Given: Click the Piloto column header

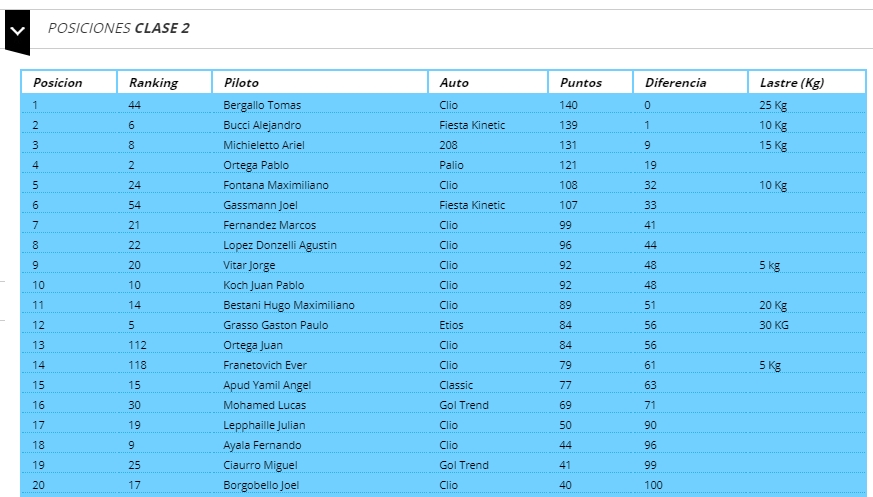Looking at the screenshot, I should pos(242,83).
